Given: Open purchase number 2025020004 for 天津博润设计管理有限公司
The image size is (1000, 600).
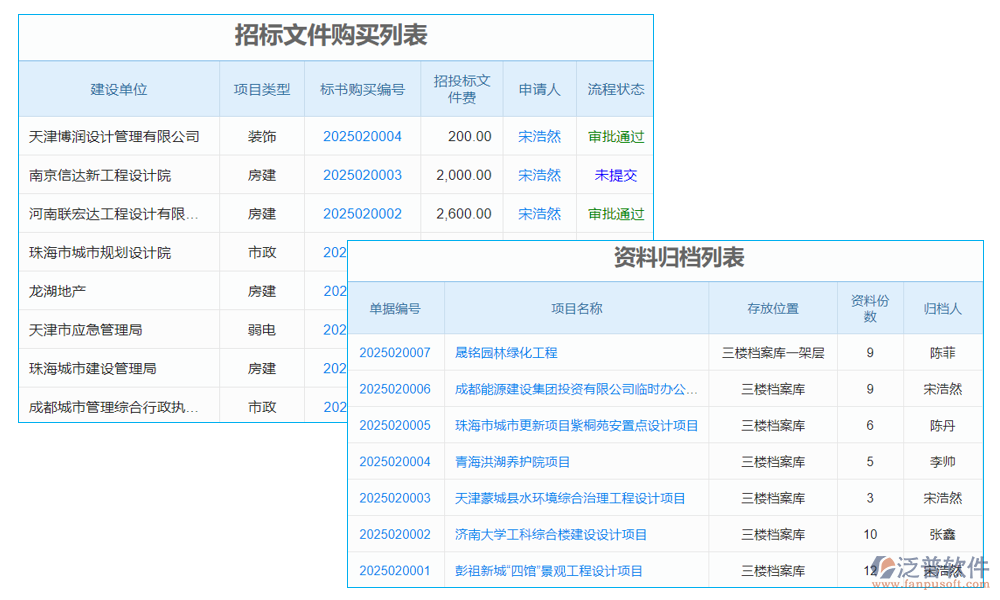Looking at the screenshot, I should pos(362,136).
